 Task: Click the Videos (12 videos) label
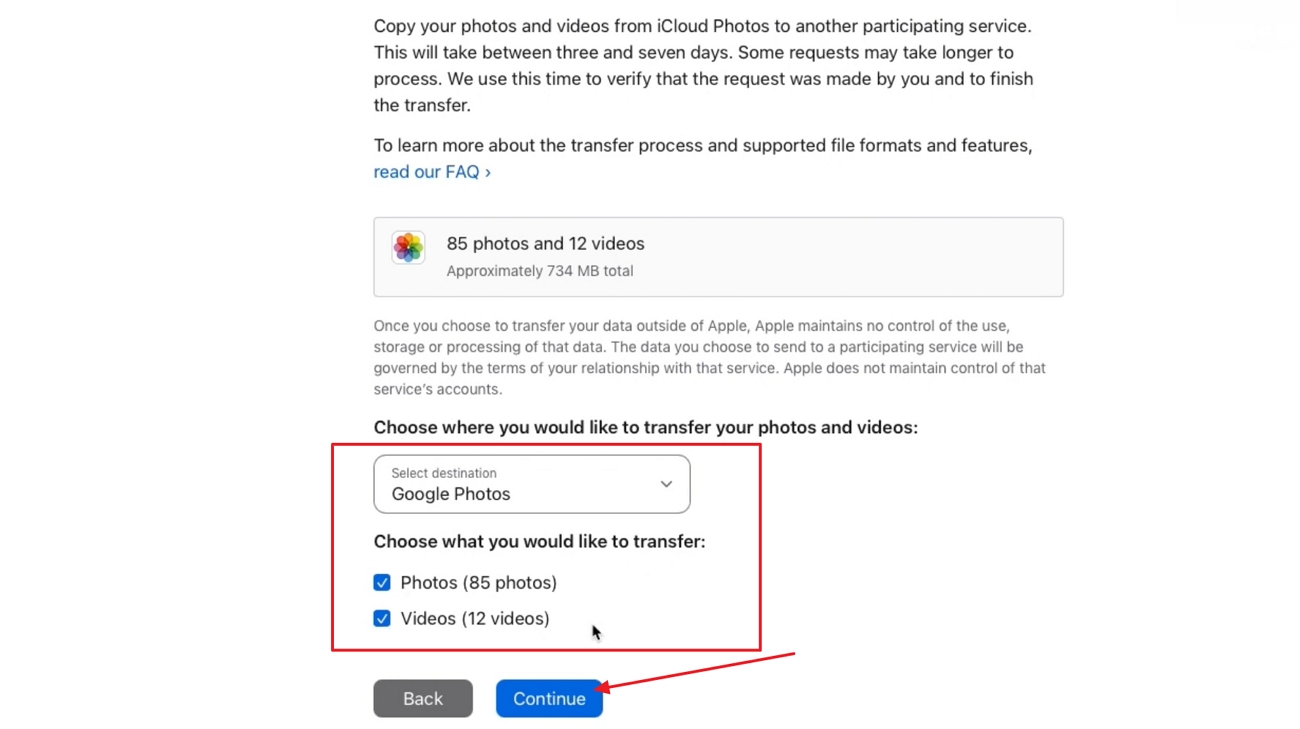click(474, 618)
